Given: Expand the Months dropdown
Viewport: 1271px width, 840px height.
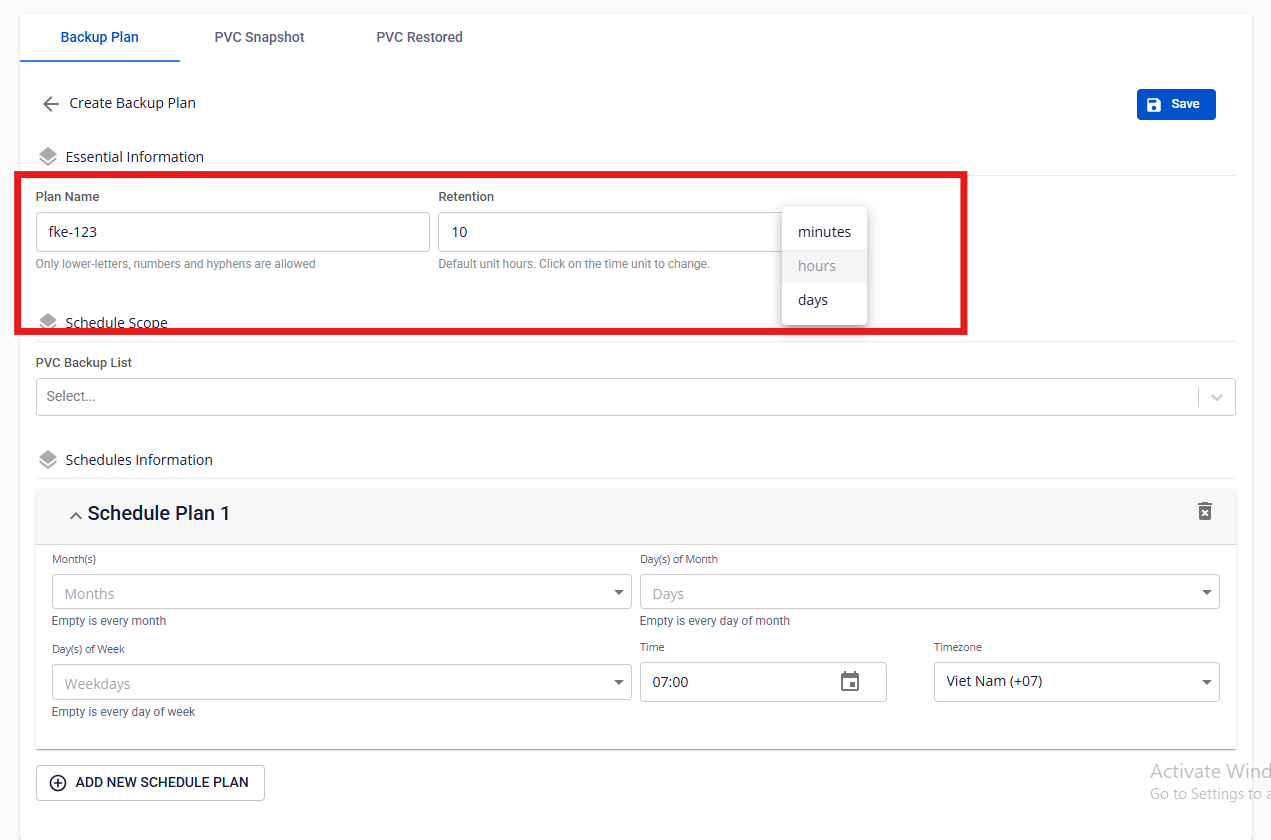Looking at the screenshot, I should coord(619,593).
